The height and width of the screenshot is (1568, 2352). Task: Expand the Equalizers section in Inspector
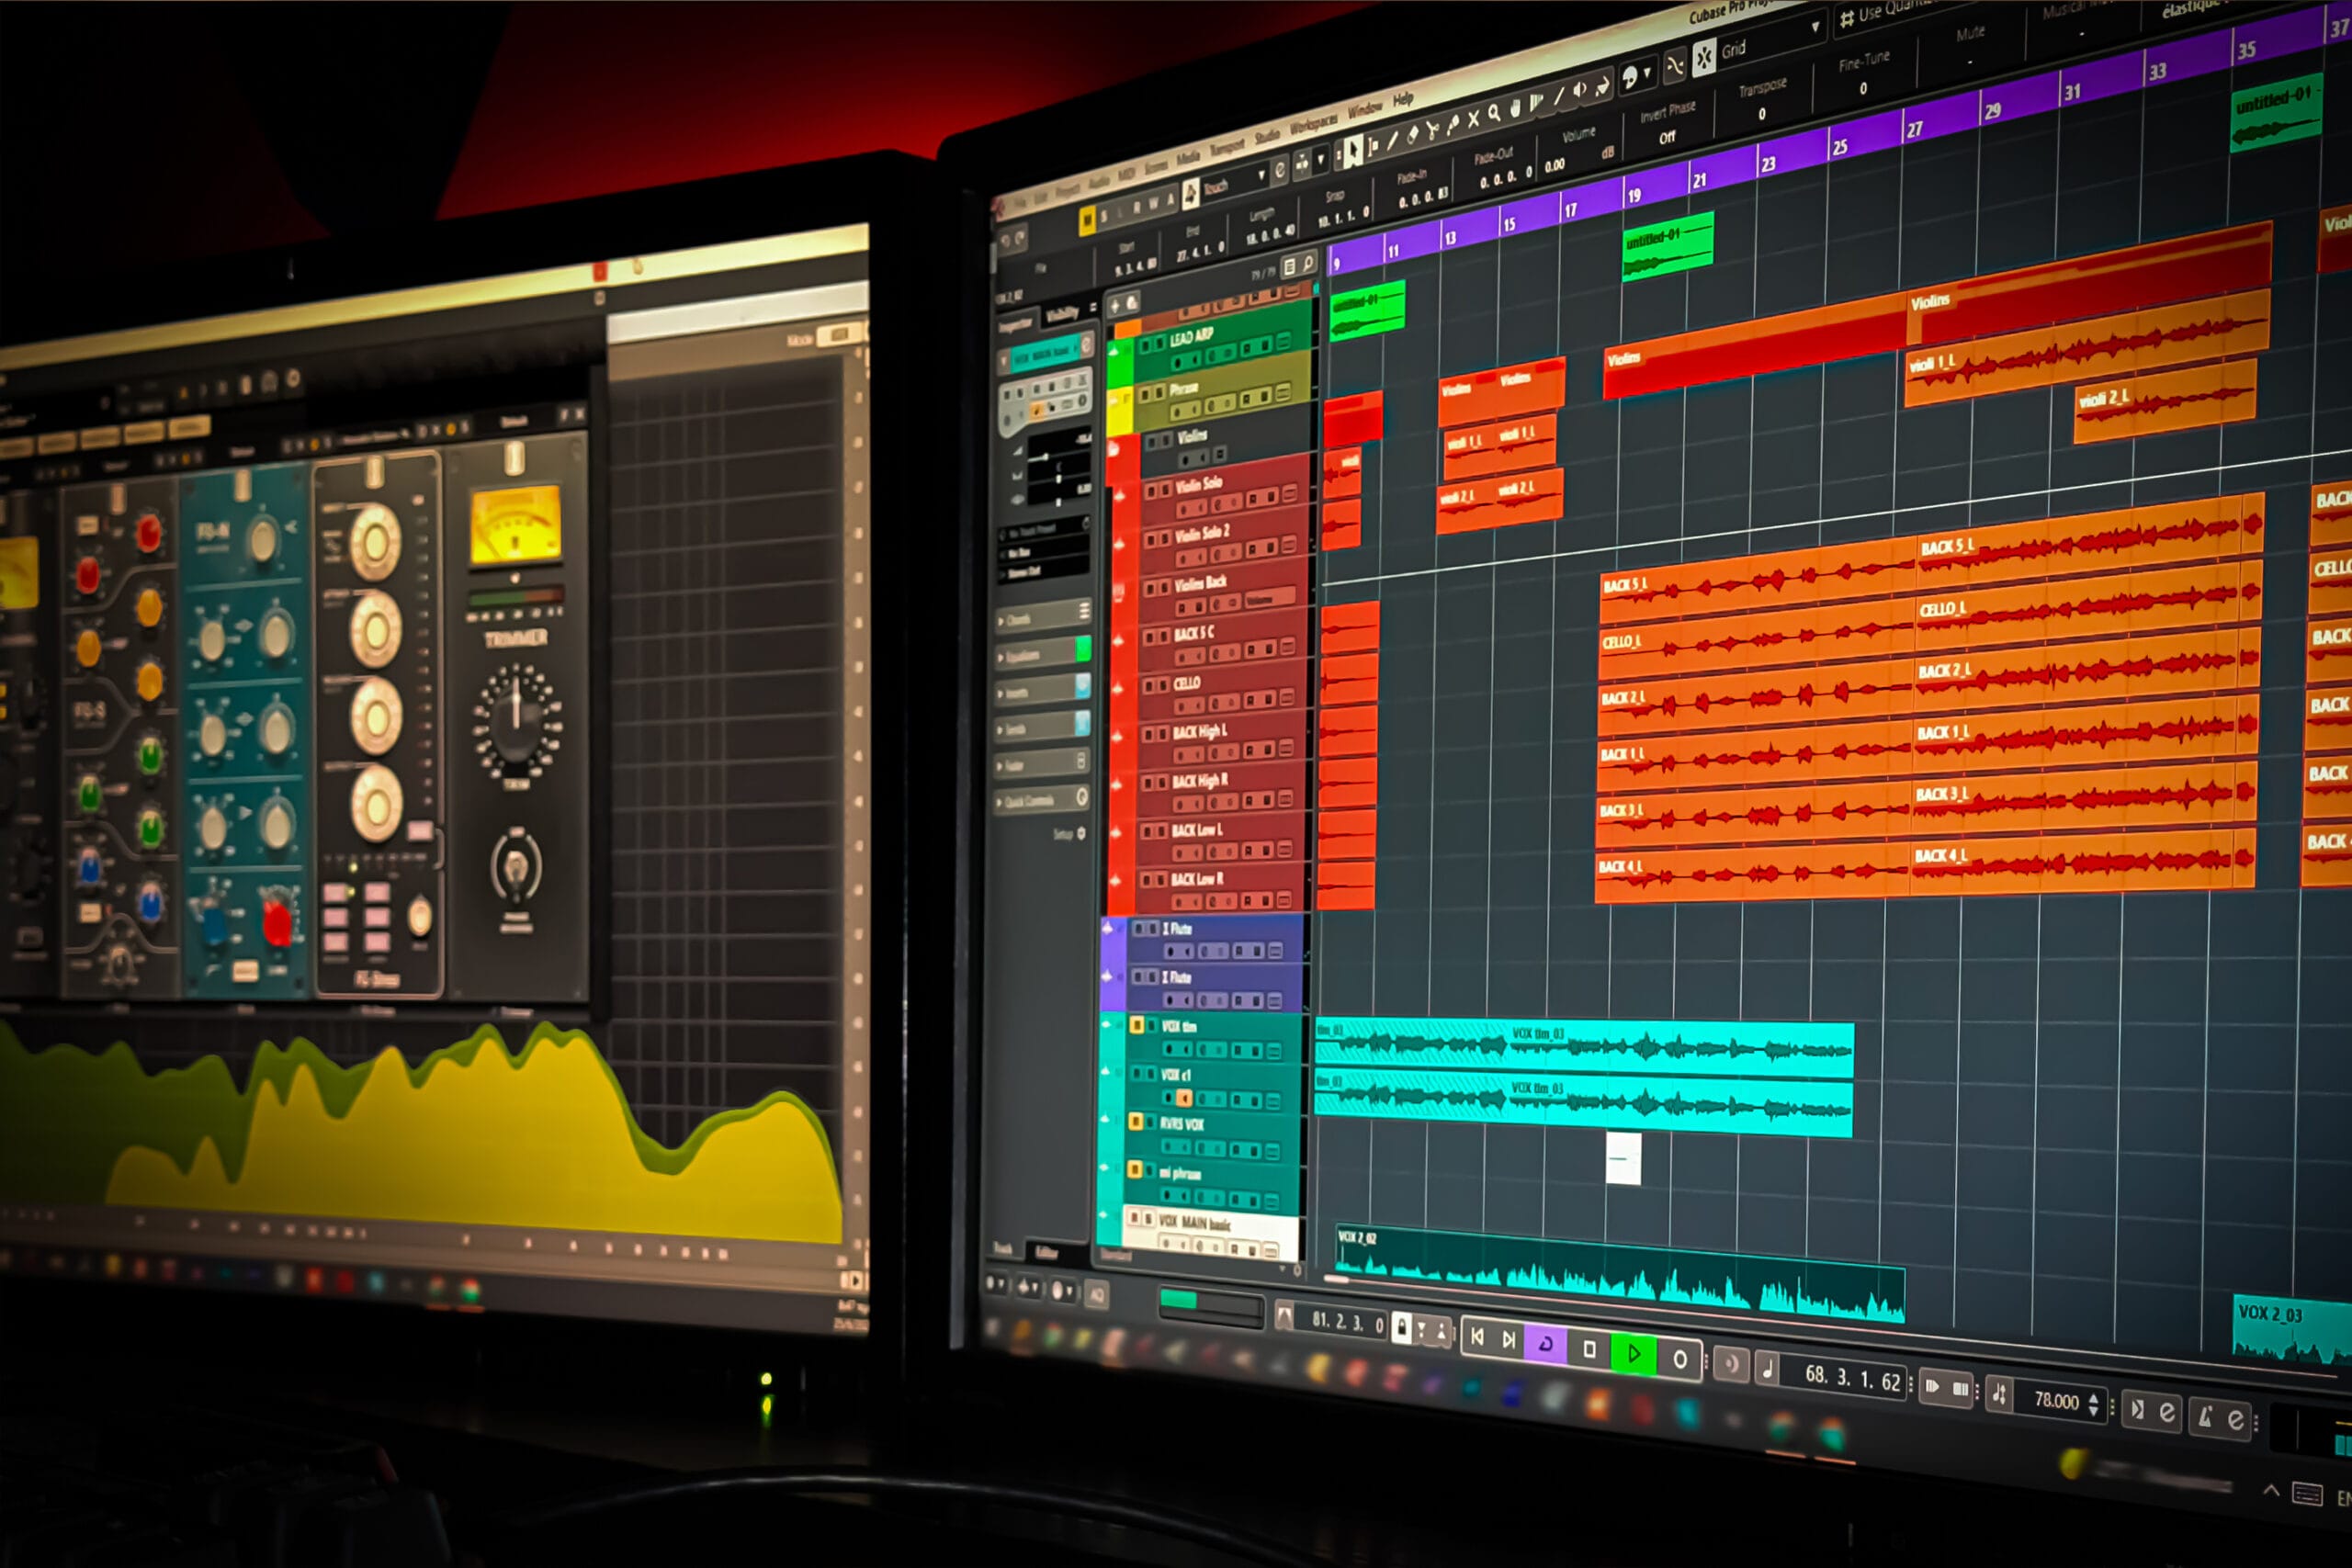pyautogui.click(x=1043, y=654)
